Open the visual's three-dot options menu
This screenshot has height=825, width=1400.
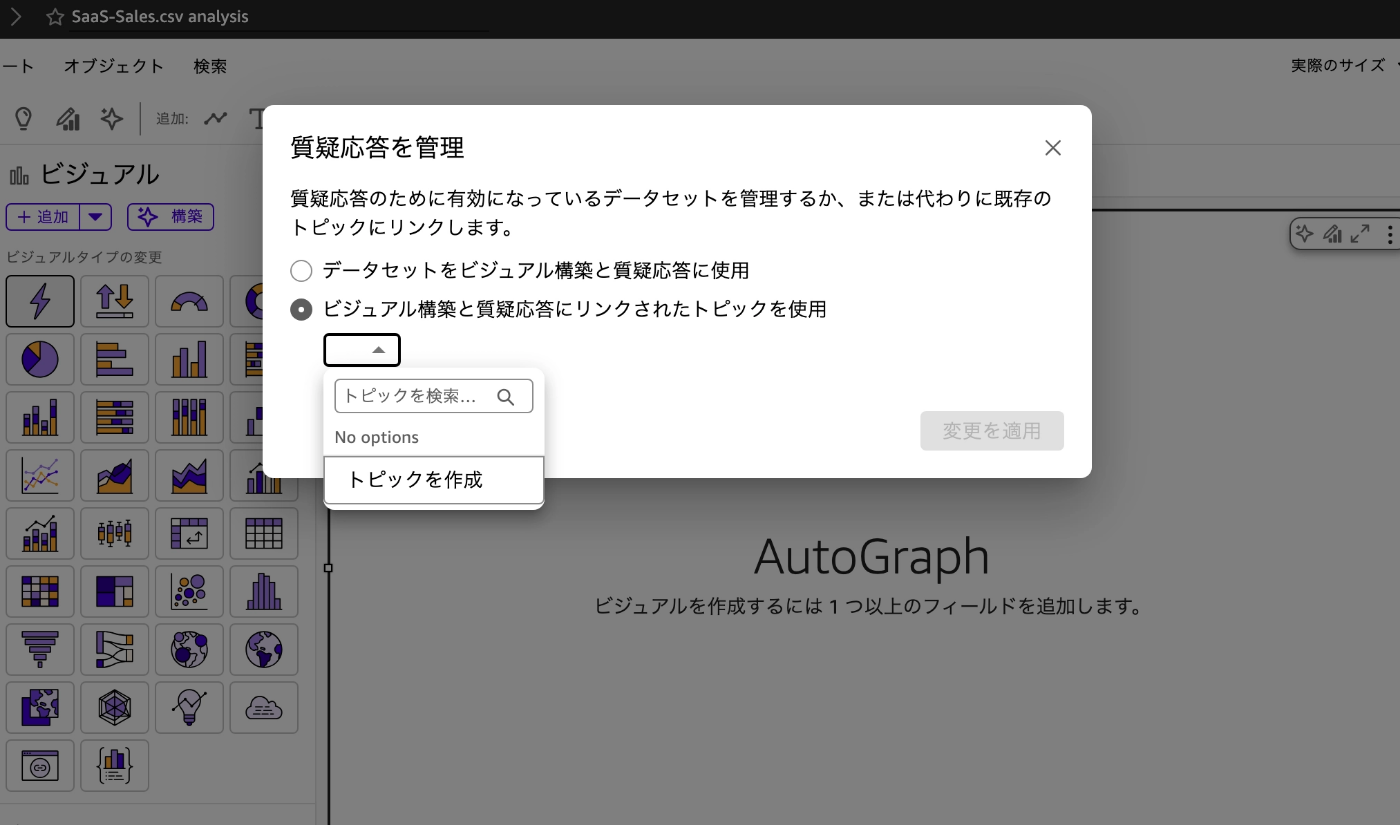1388,234
